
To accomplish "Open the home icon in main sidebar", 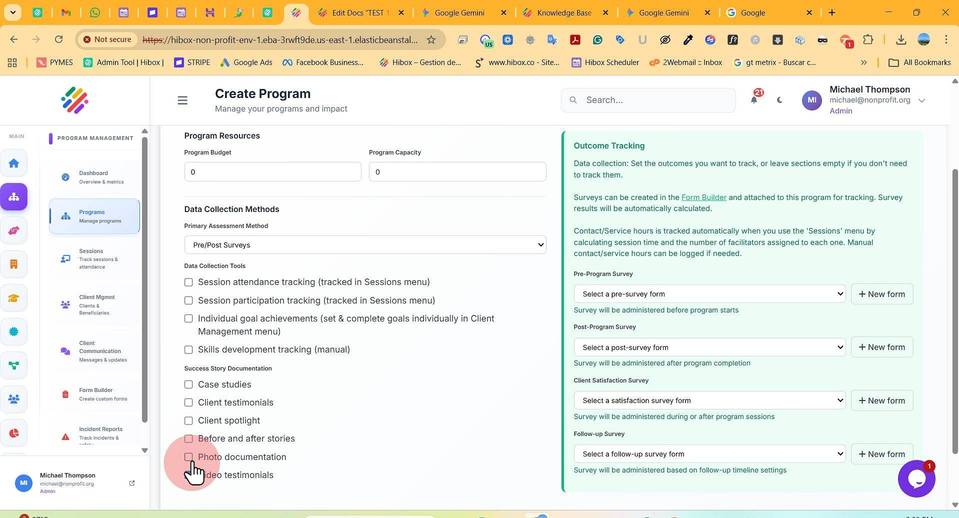I will tap(13, 163).
